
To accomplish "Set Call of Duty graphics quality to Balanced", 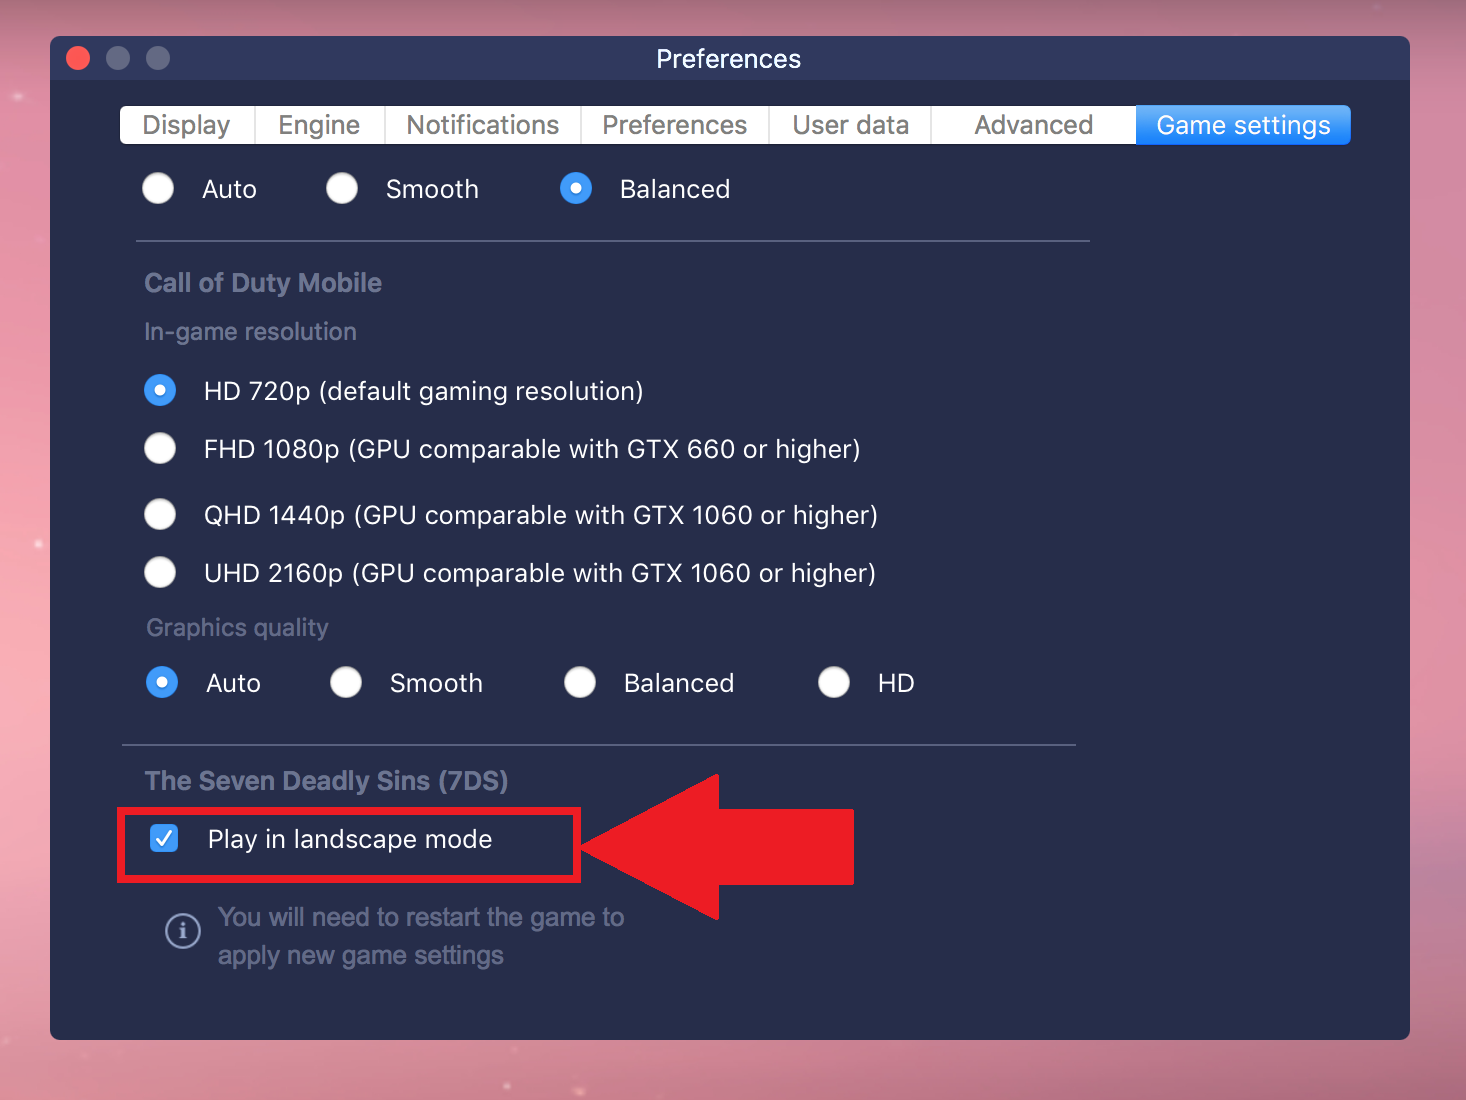I will coord(580,682).
